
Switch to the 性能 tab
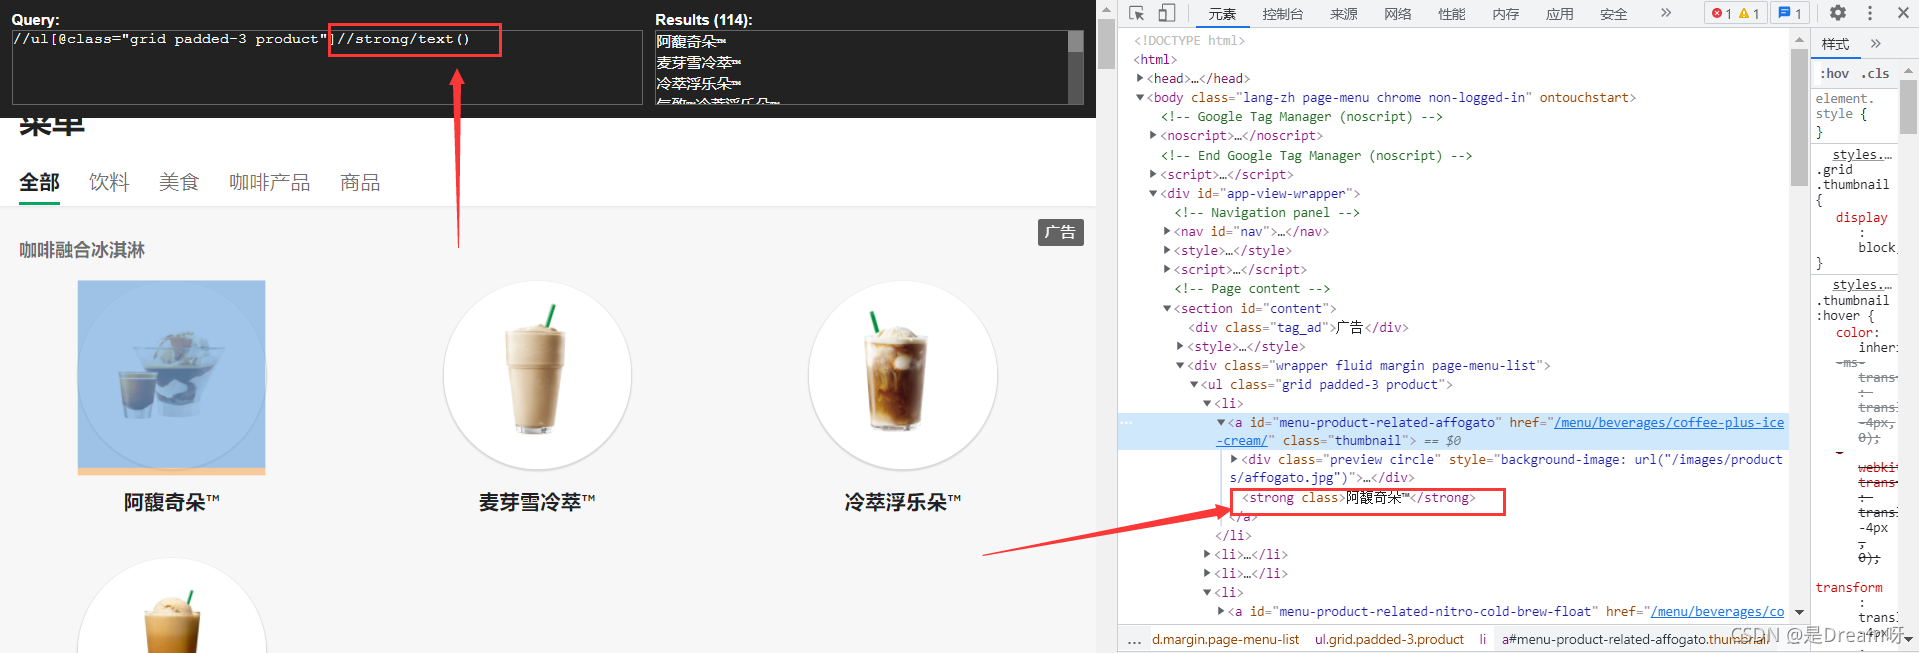[x=1452, y=14]
